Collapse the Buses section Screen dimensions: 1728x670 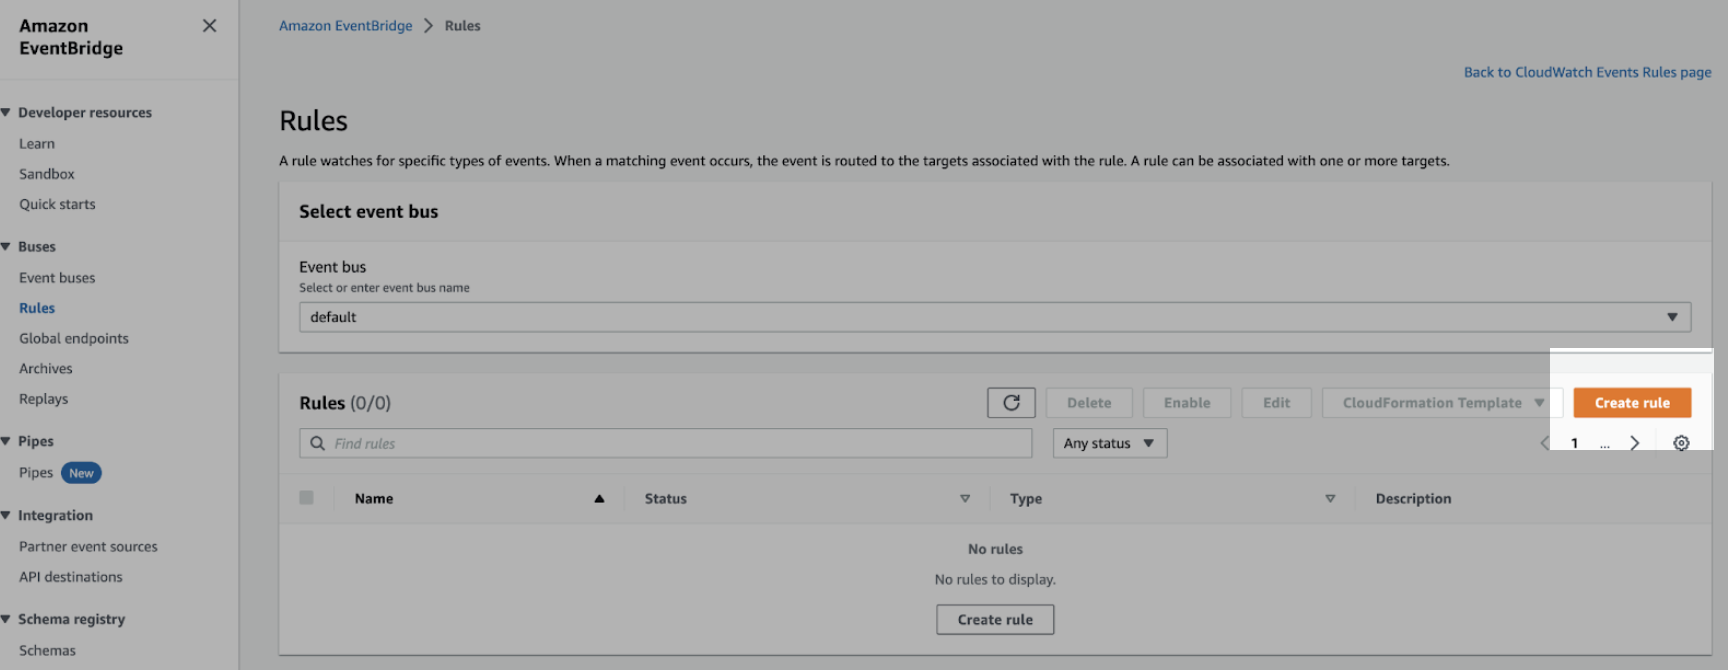(6, 246)
